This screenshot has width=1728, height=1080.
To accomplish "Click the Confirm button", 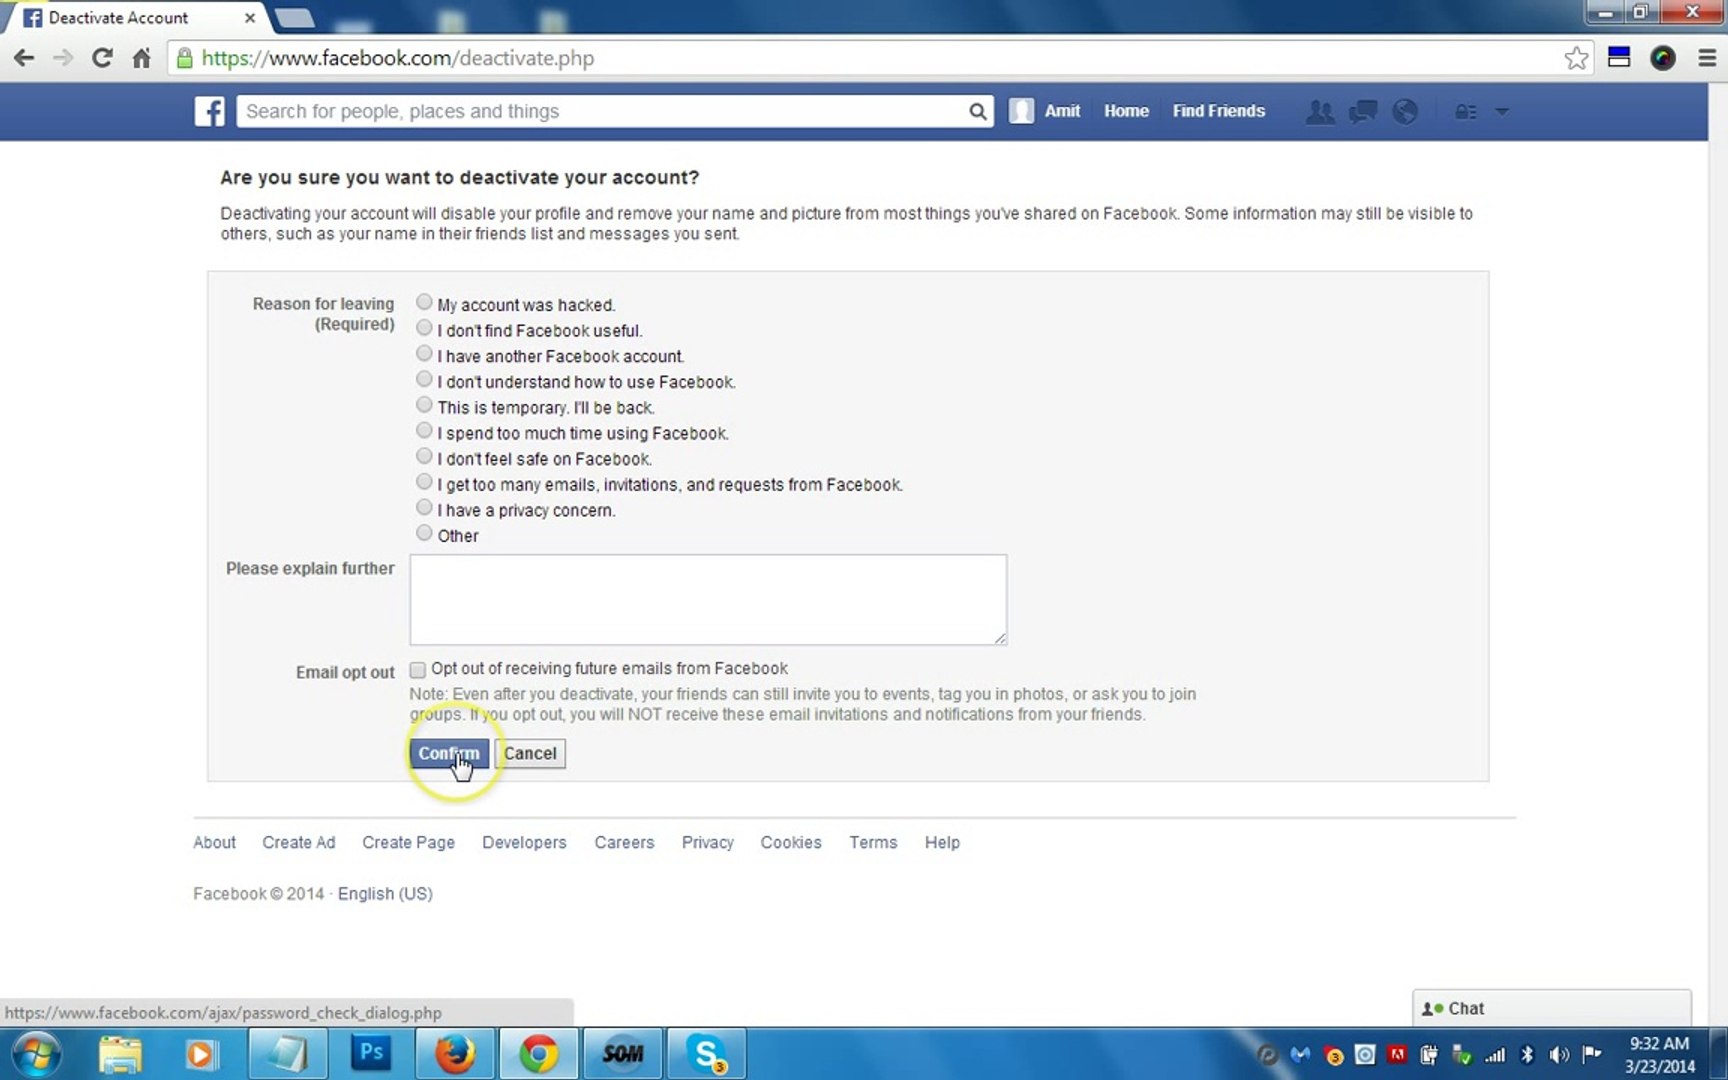I will point(448,753).
